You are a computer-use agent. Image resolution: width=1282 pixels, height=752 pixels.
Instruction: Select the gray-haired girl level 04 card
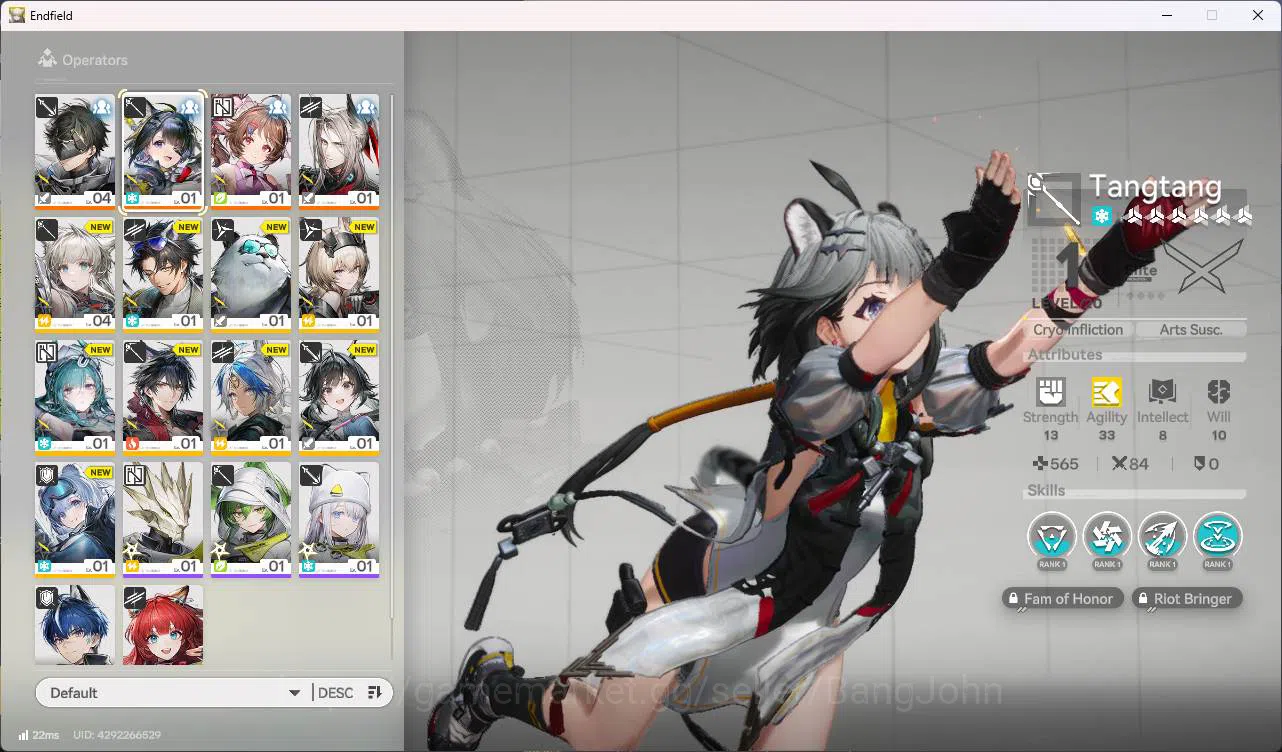[x=75, y=274]
